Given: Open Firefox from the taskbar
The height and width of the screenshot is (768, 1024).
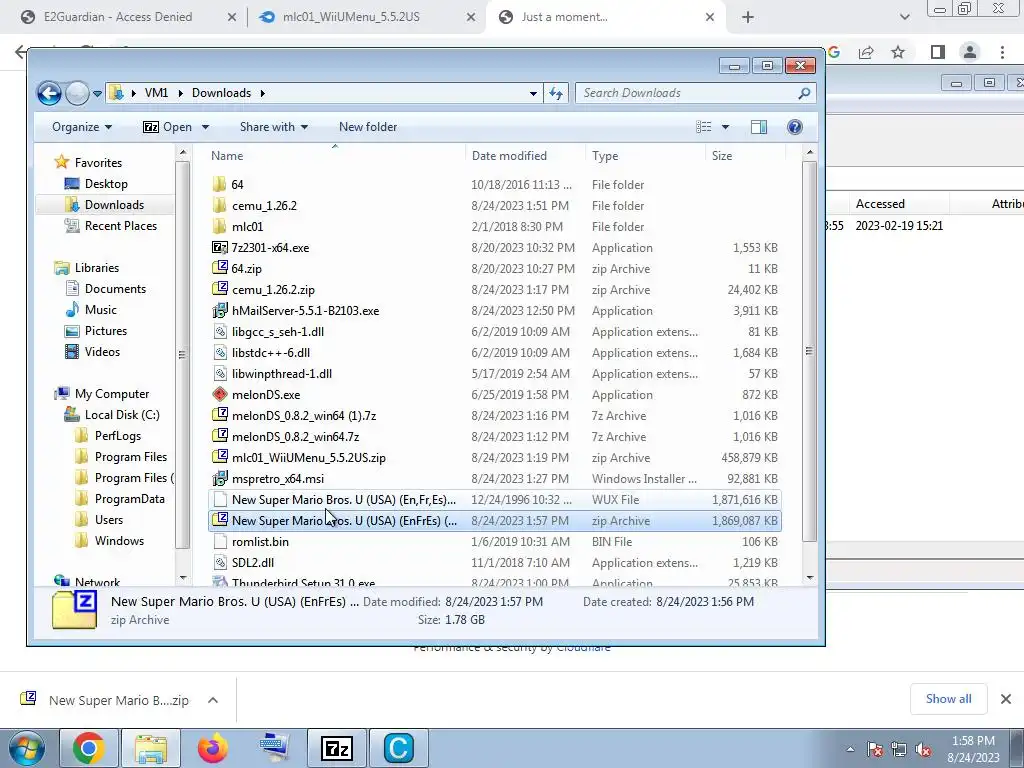Looking at the screenshot, I should [213, 748].
